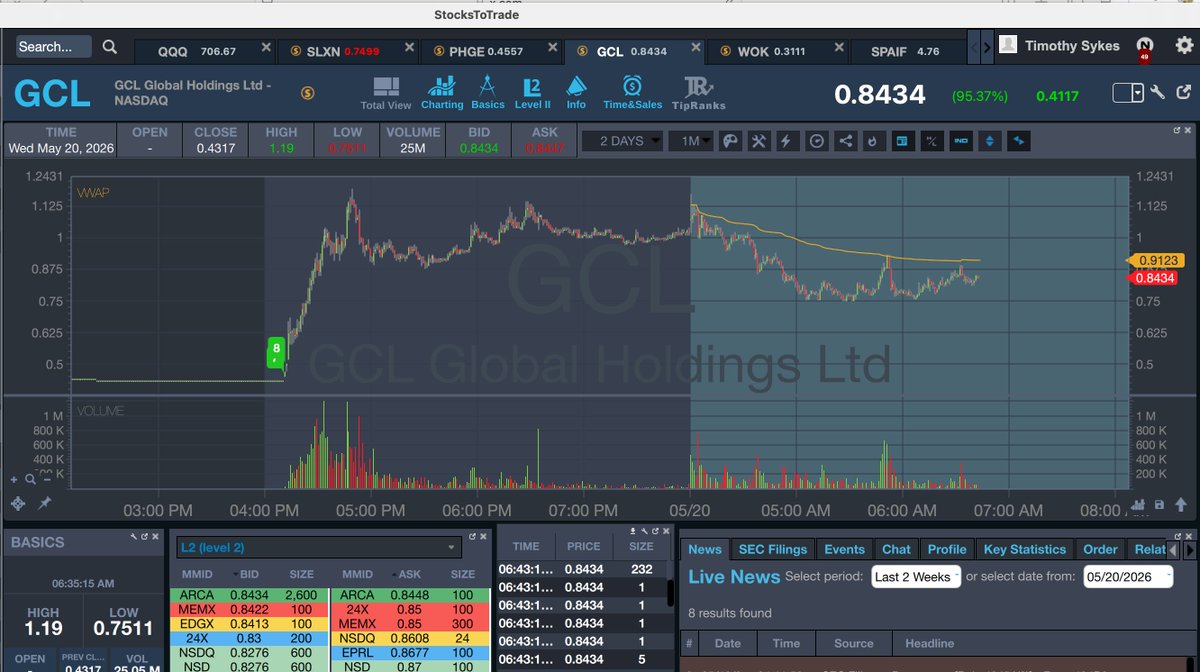Switch to the PHGE symbol tab
The width and height of the screenshot is (1200, 672).
coord(487,51)
